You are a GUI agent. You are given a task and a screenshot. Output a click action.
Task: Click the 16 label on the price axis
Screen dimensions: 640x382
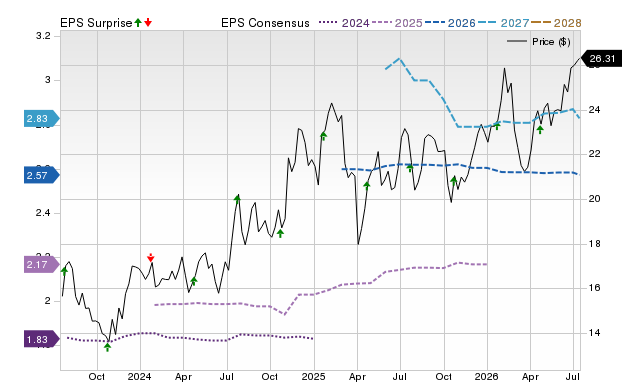[594, 288]
